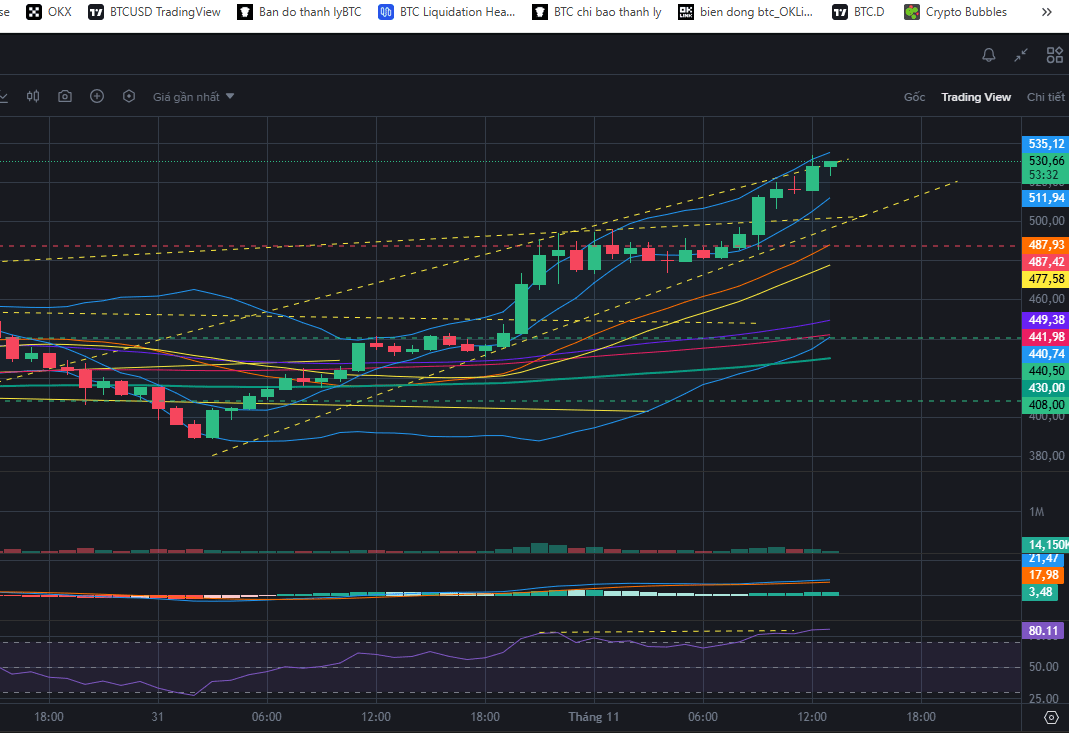Take a chart snapshot with the camera icon

65,96
